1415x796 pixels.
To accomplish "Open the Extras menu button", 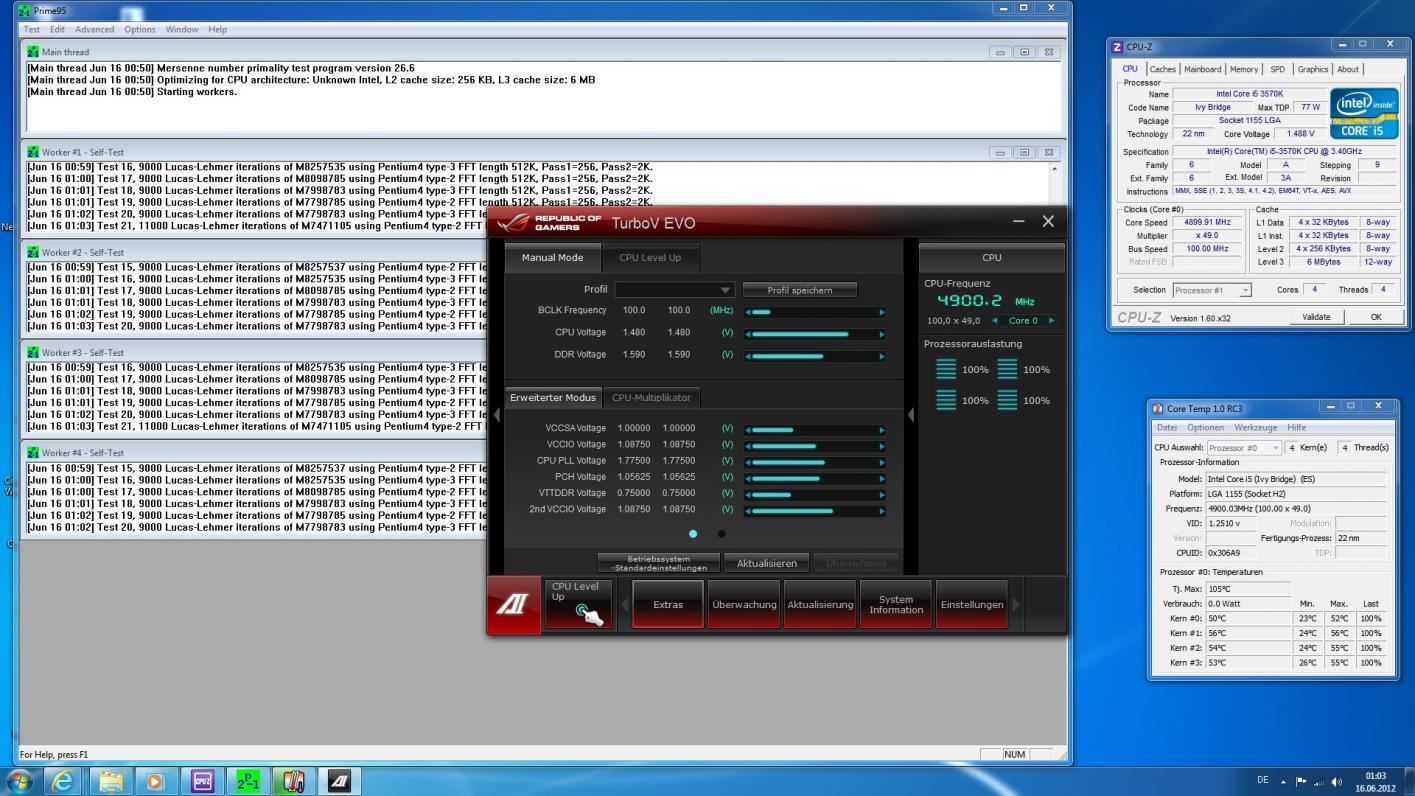I will click(x=668, y=604).
